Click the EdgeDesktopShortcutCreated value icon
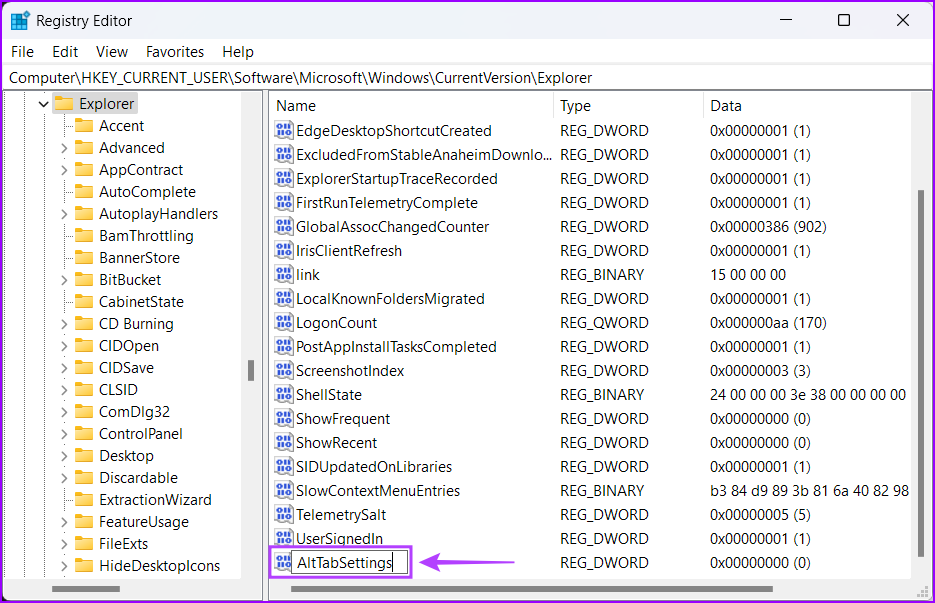This screenshot has width=935, height=603. [284, 130]
